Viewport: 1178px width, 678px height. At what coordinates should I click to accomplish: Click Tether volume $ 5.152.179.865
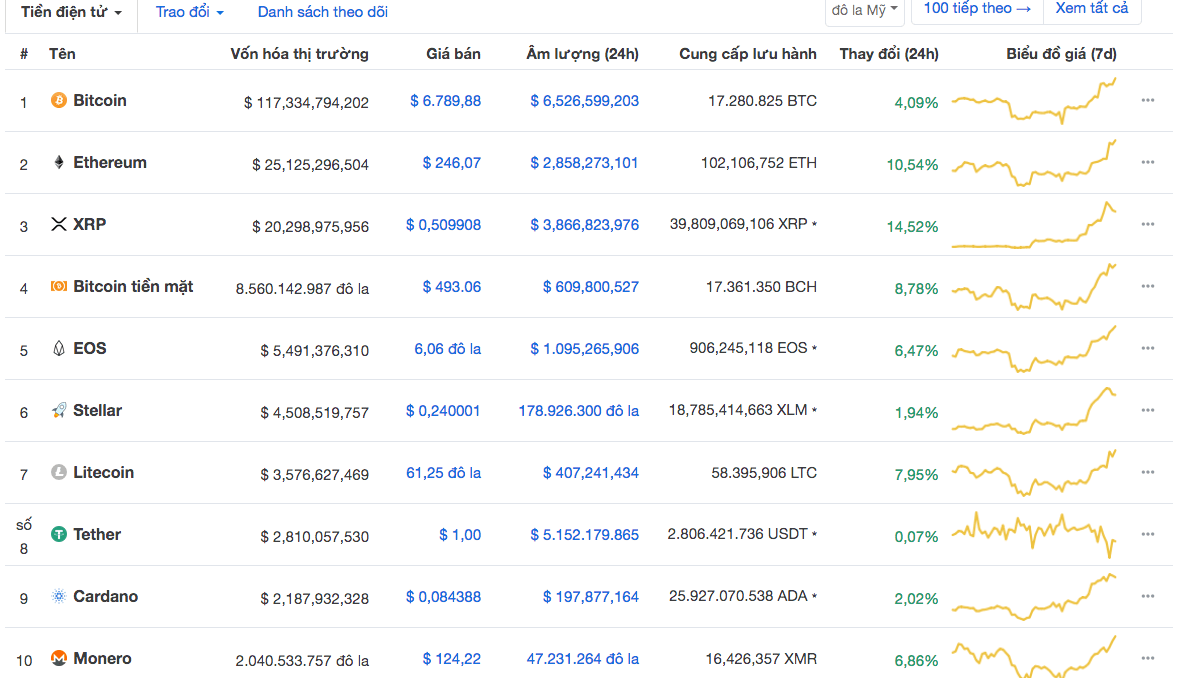coord(584,535)
